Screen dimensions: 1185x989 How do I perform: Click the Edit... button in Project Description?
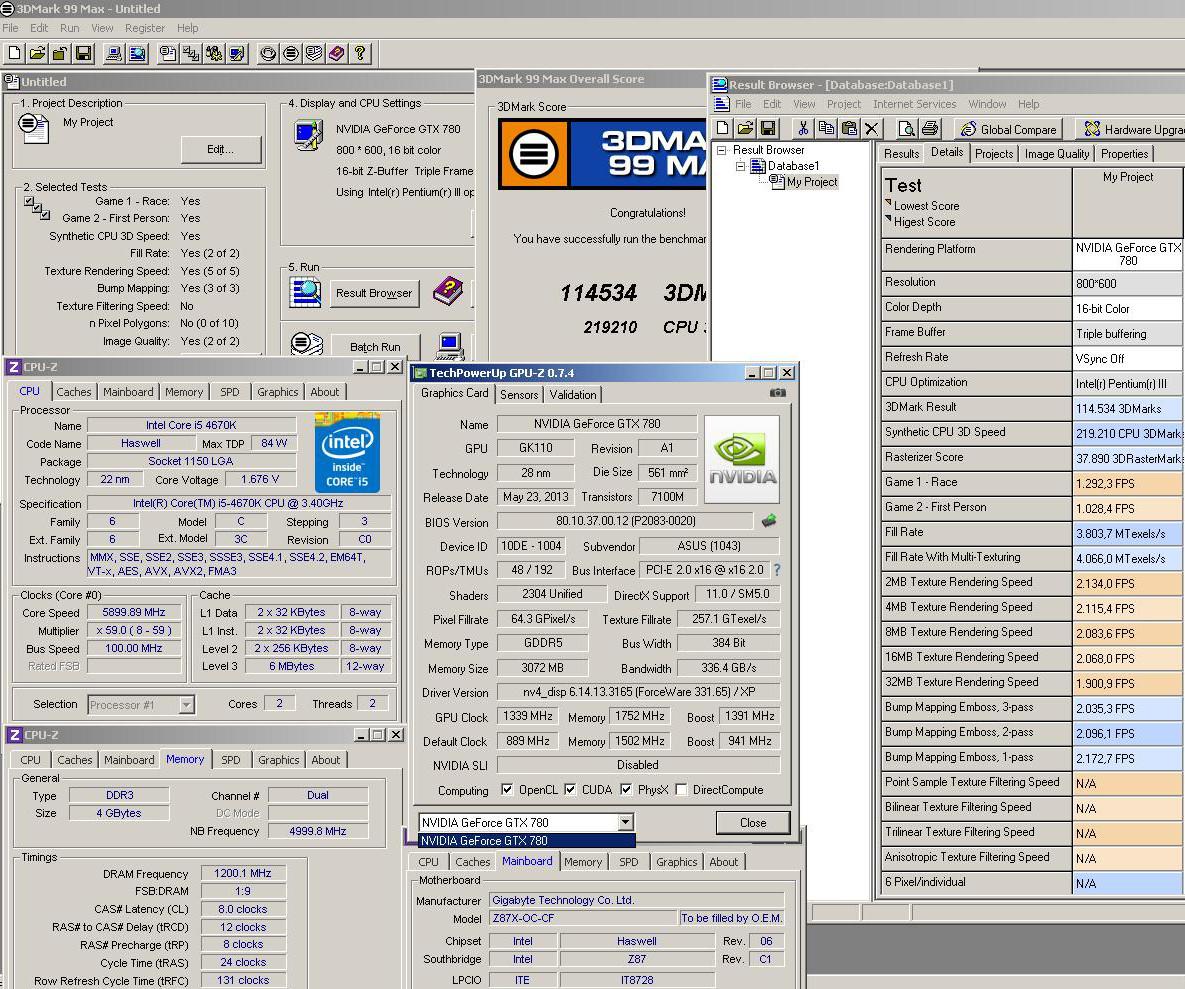(x=221, y=150)
